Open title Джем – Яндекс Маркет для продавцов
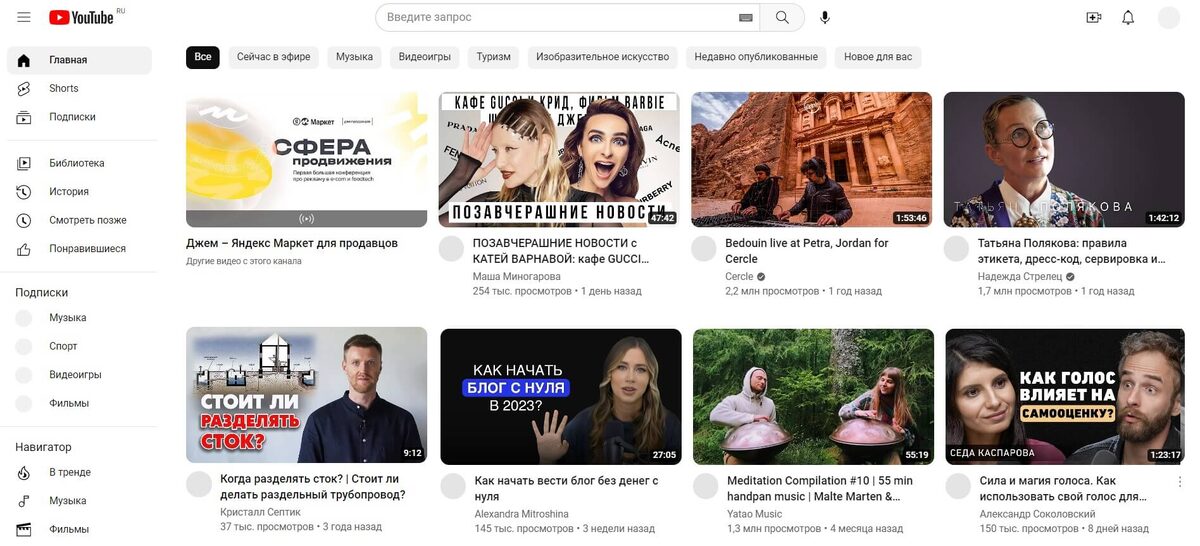This screenshot has width=1200, height=546. 292,243
